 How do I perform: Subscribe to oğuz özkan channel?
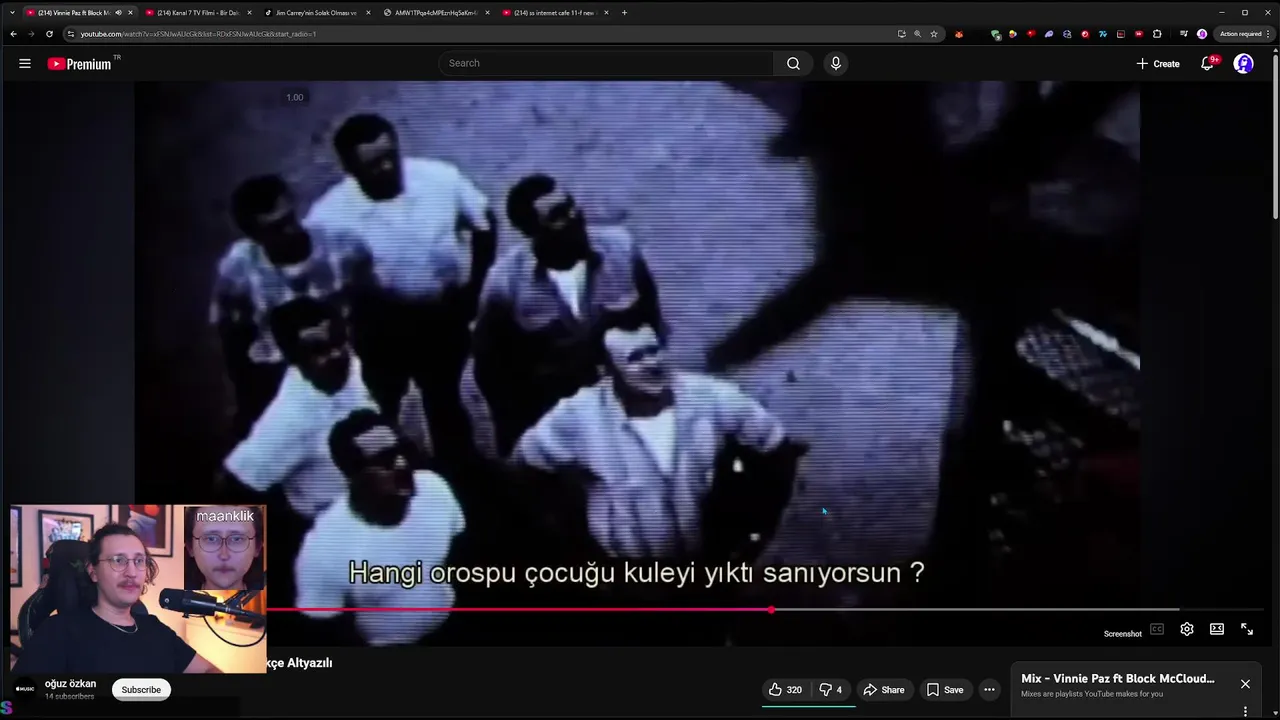141,689
